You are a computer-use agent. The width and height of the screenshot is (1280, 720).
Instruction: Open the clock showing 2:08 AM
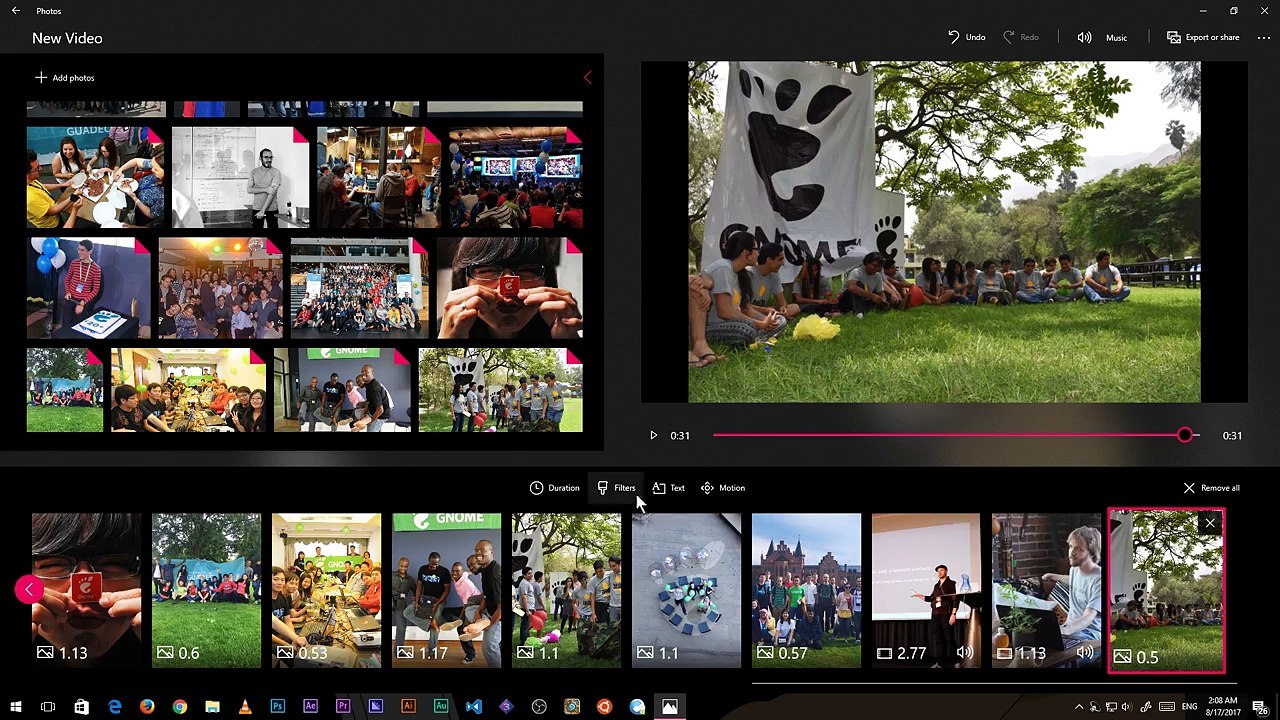click(1223, 707)
